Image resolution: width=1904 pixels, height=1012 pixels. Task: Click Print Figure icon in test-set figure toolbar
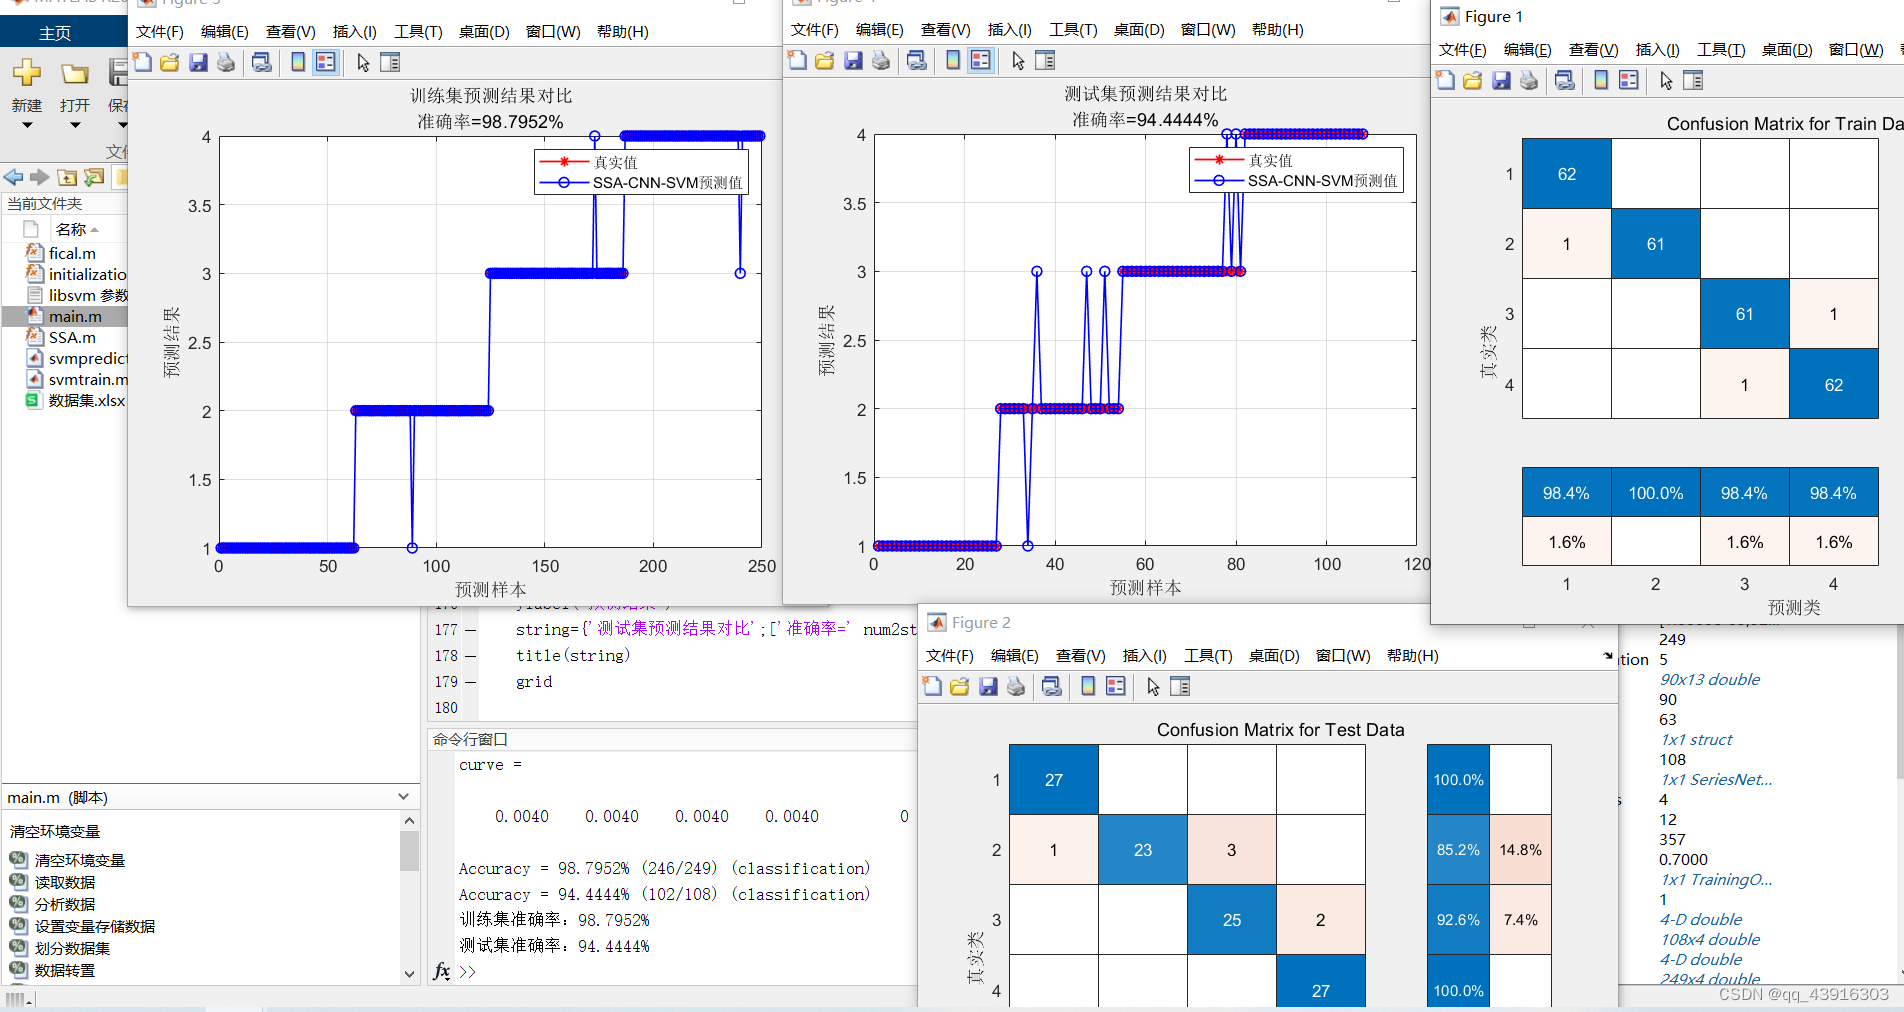881,60
